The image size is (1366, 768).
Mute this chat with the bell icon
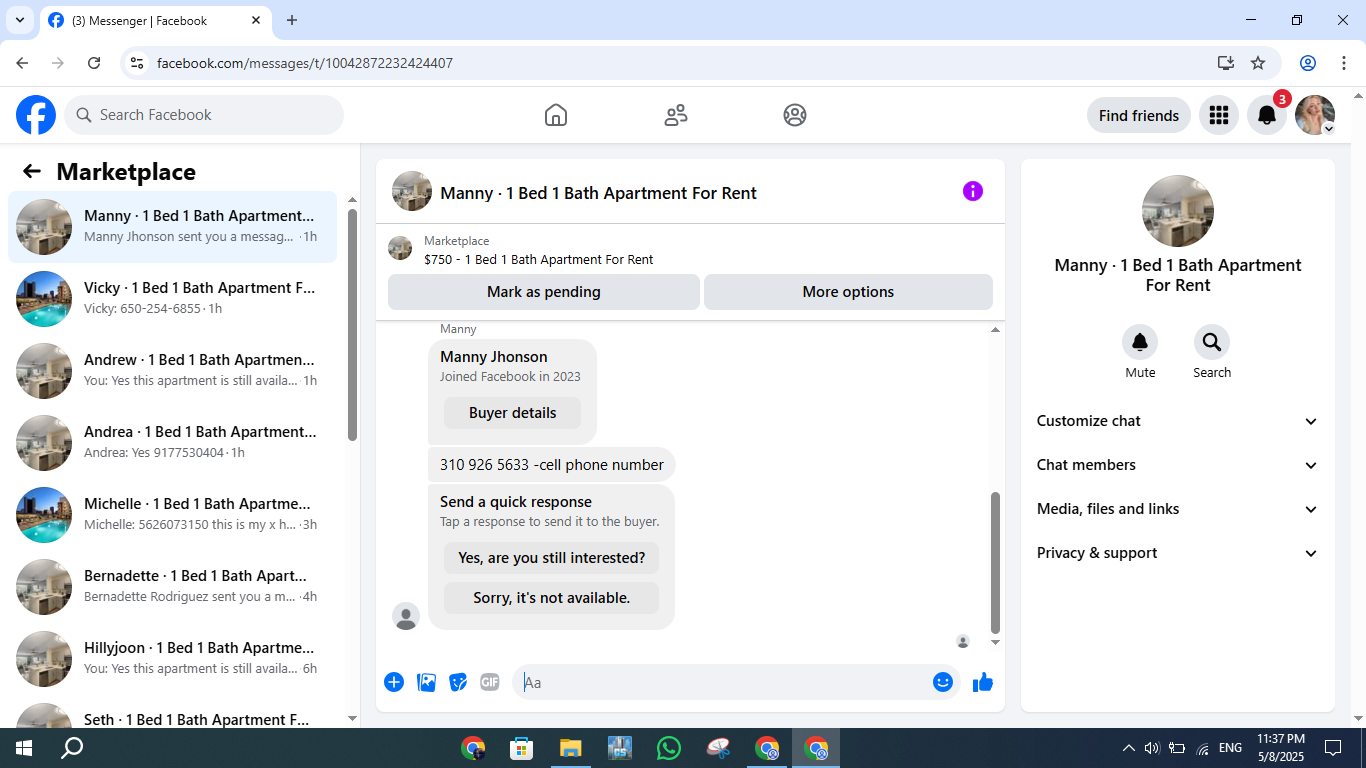point(1140,343)
